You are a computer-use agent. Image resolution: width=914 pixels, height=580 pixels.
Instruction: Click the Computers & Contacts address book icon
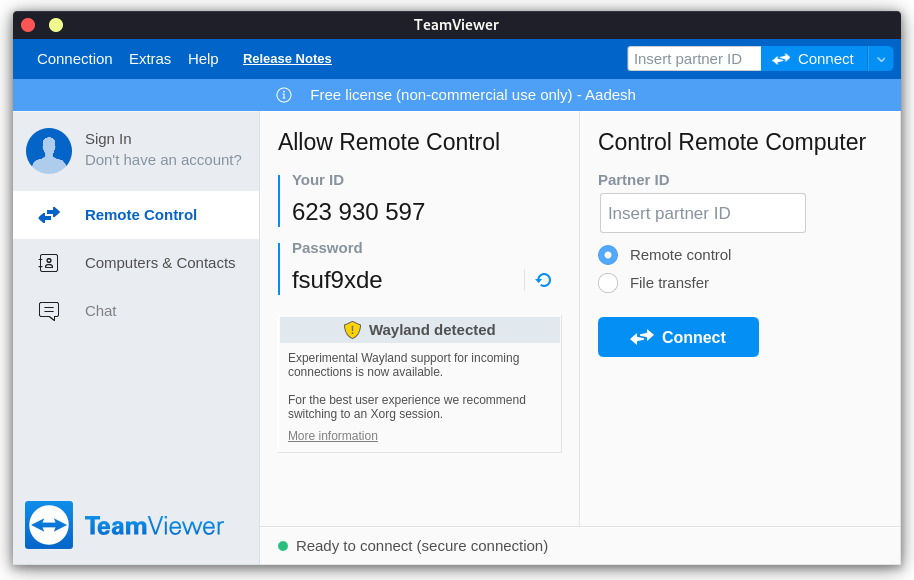point(49,263)
